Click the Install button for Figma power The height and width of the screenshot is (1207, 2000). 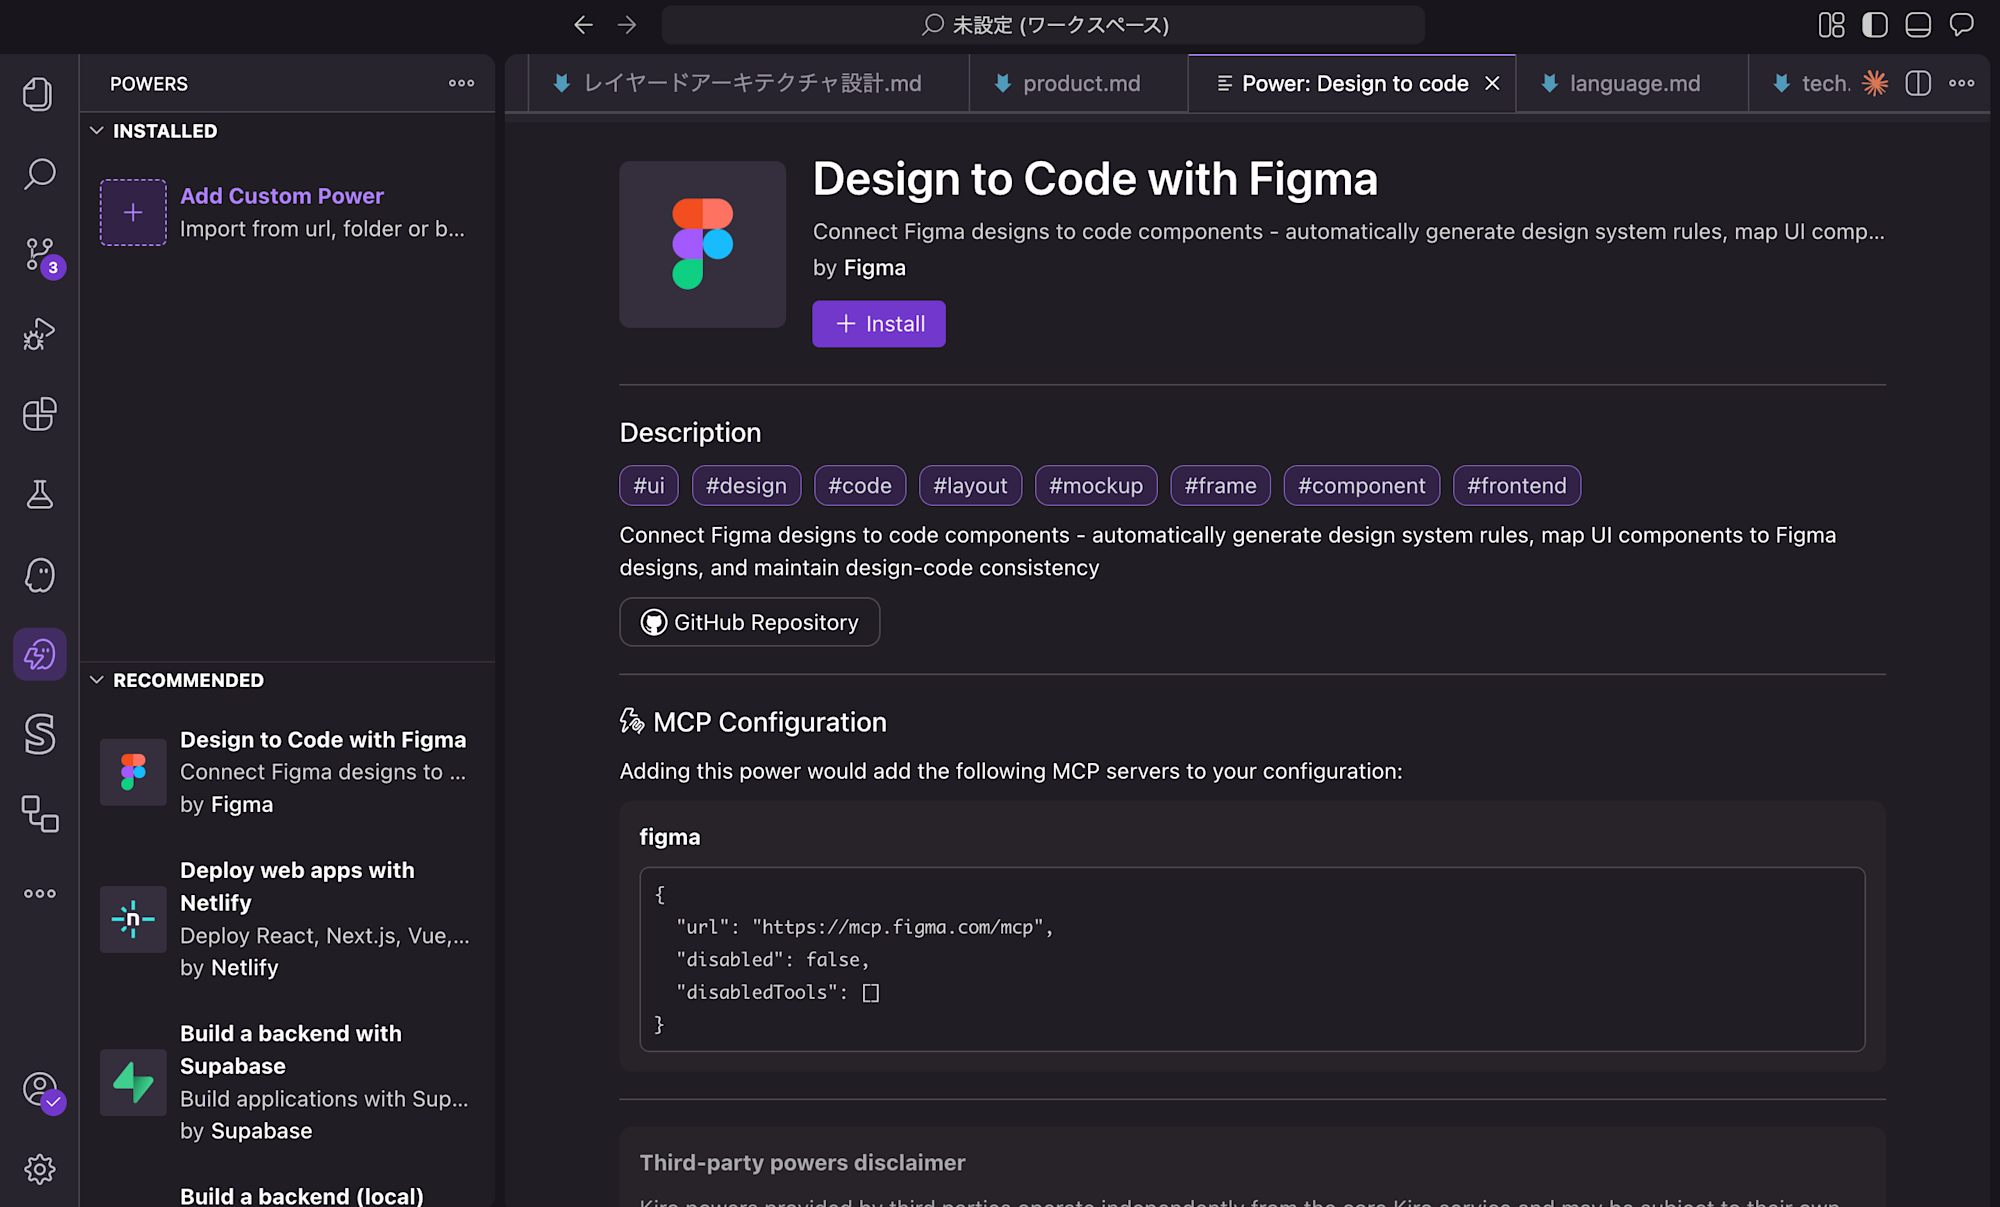[878, 324]
